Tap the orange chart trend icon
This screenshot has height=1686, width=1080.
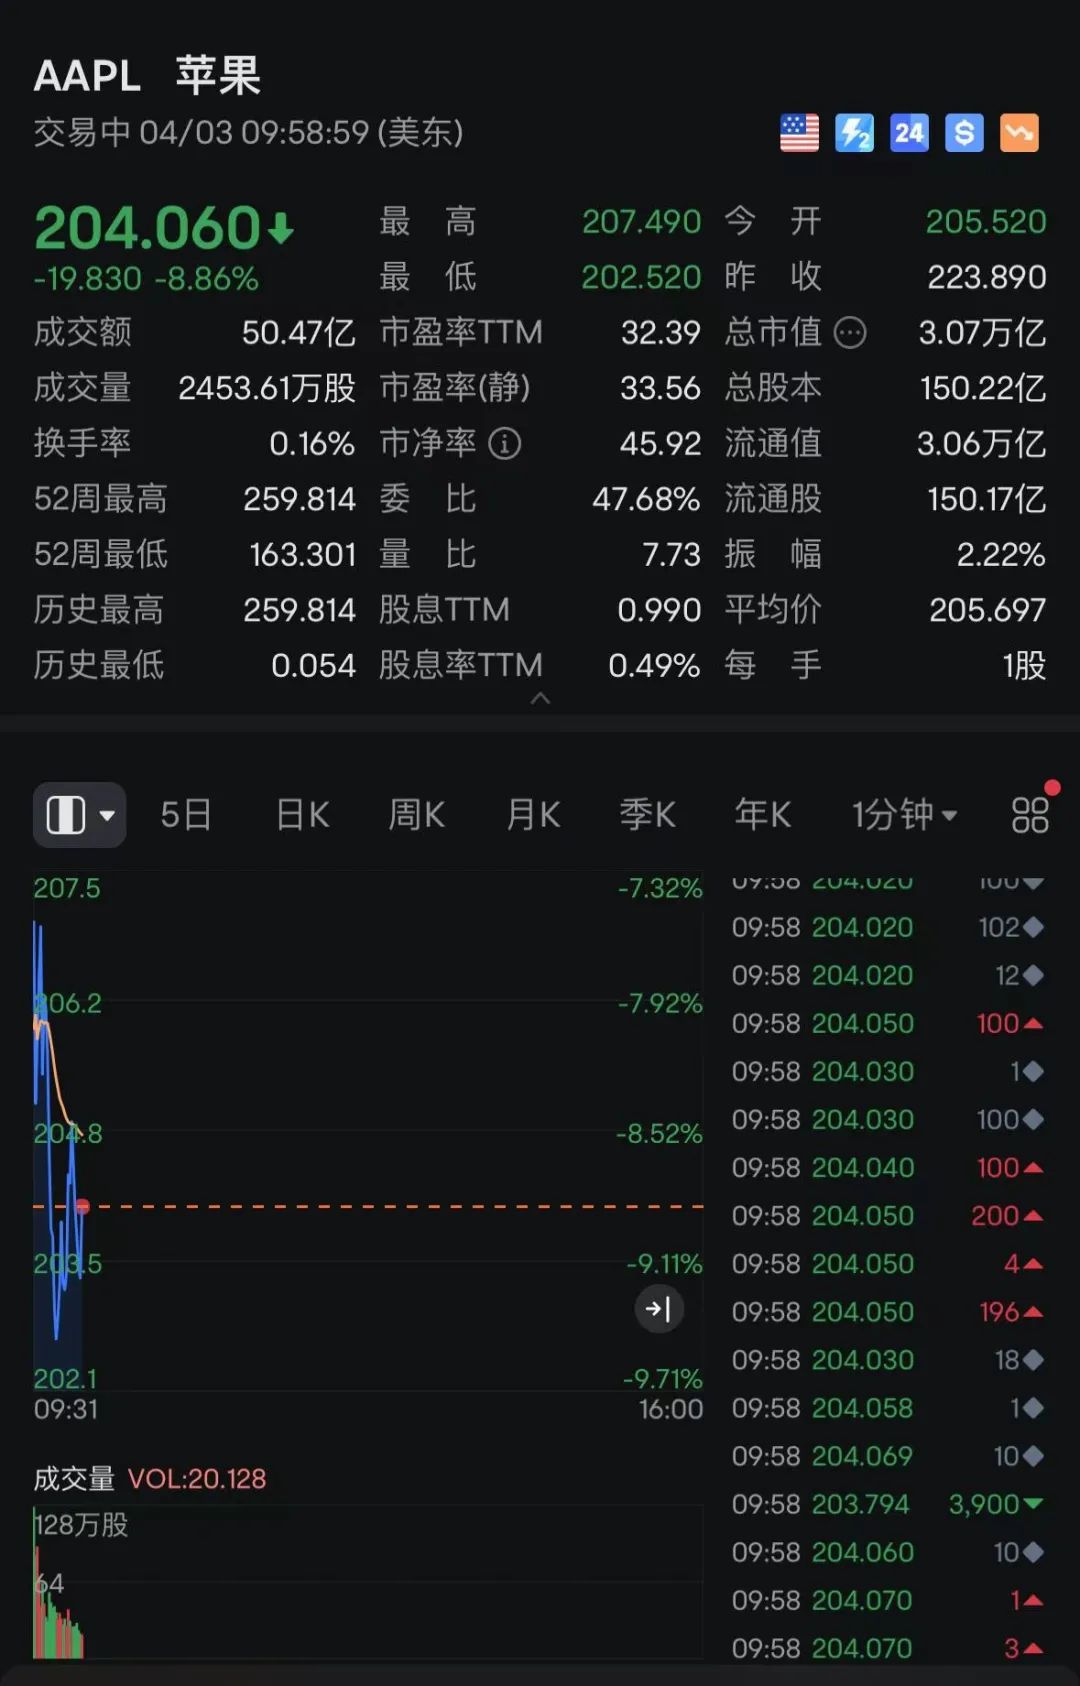(x=1019, y=133)
